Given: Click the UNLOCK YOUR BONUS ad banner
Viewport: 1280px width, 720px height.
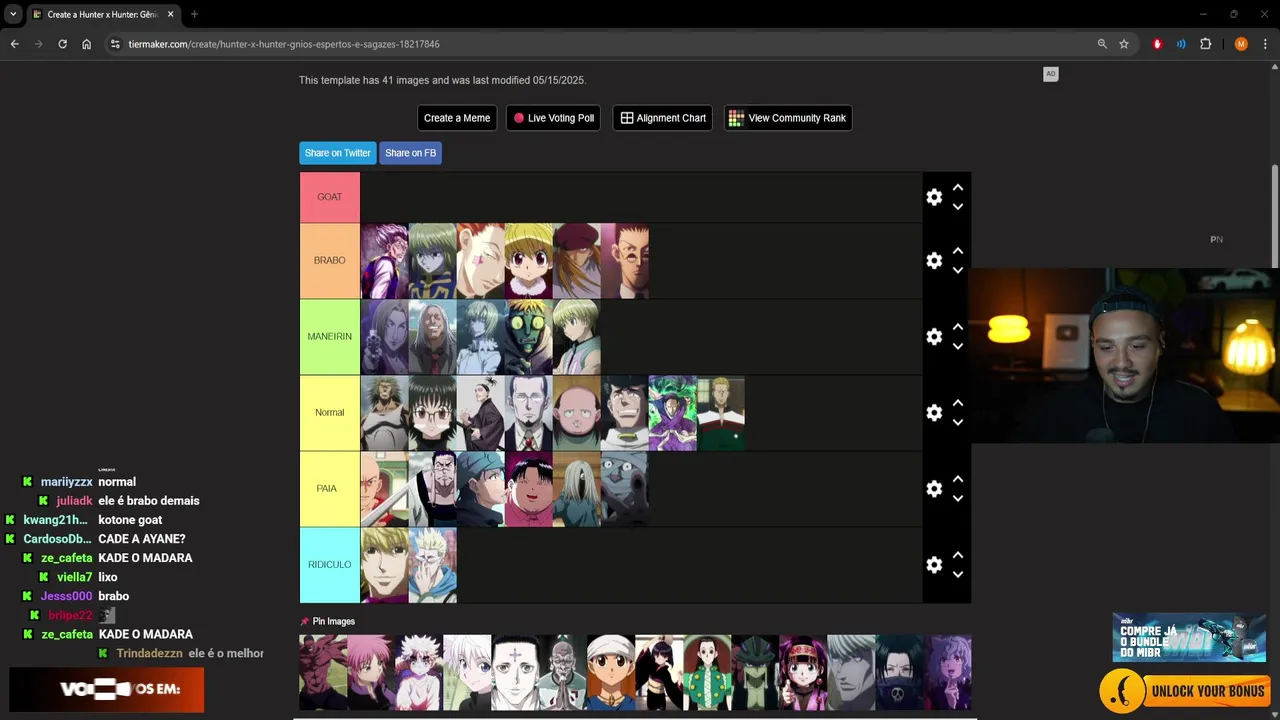Looking at the screenshot, I should pos(1185,691).
